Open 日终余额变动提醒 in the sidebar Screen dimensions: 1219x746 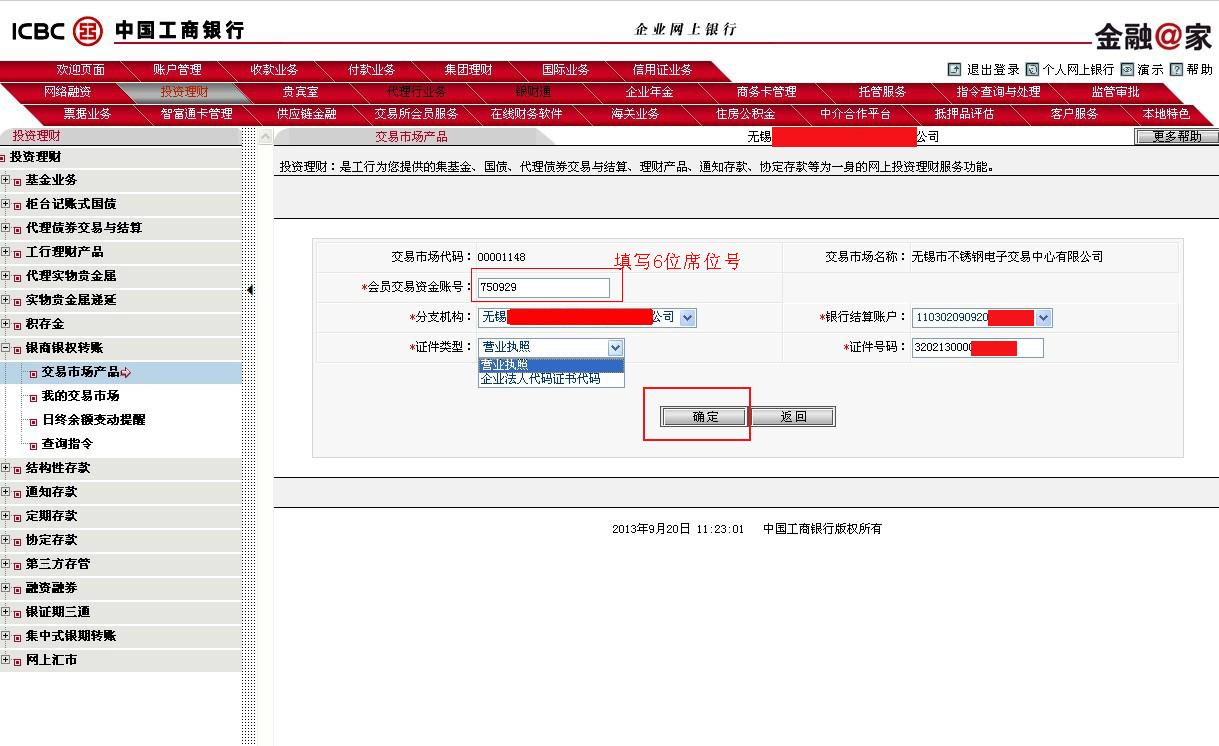coord(94,420)
